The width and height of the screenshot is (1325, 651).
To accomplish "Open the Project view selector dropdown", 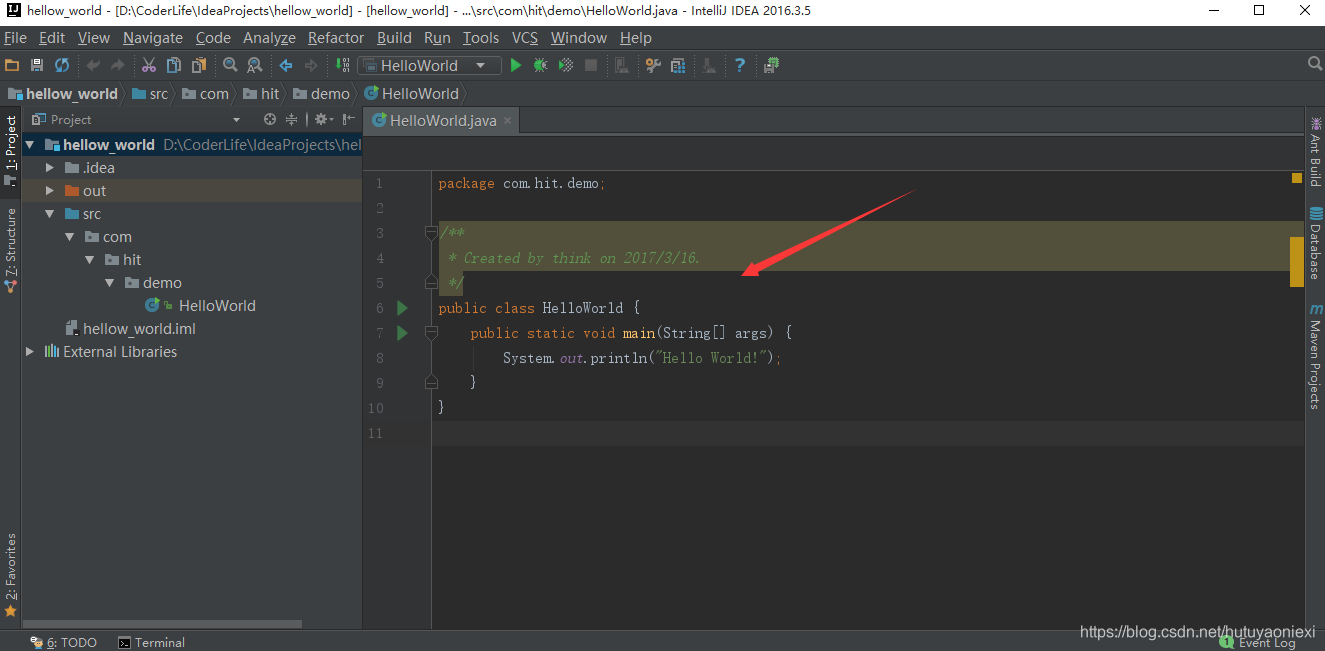I will click(x=236, y=120).
